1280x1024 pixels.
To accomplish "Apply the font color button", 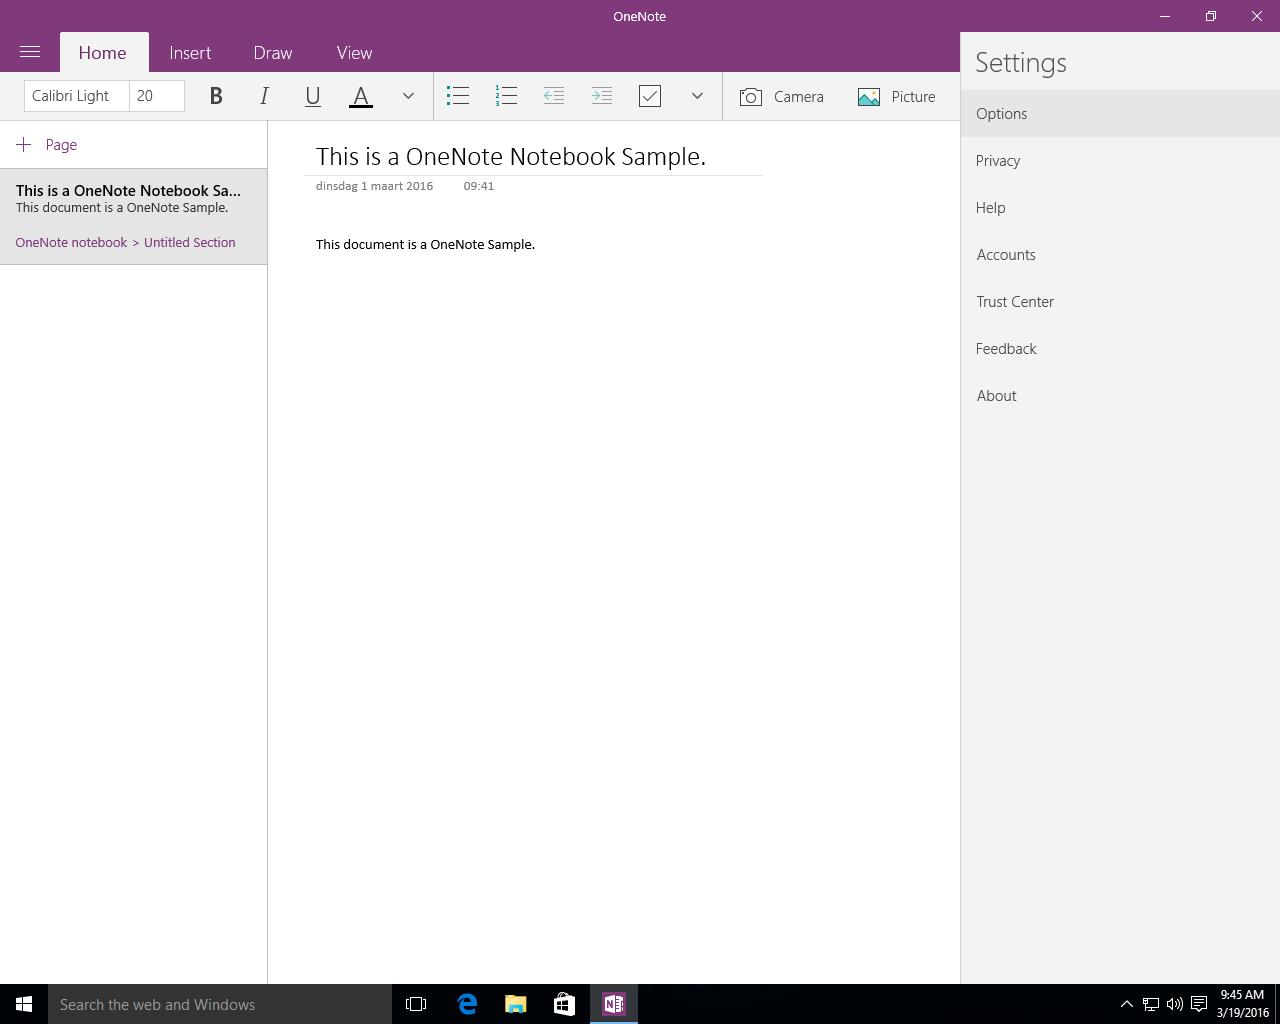I will tap(361, 96).
